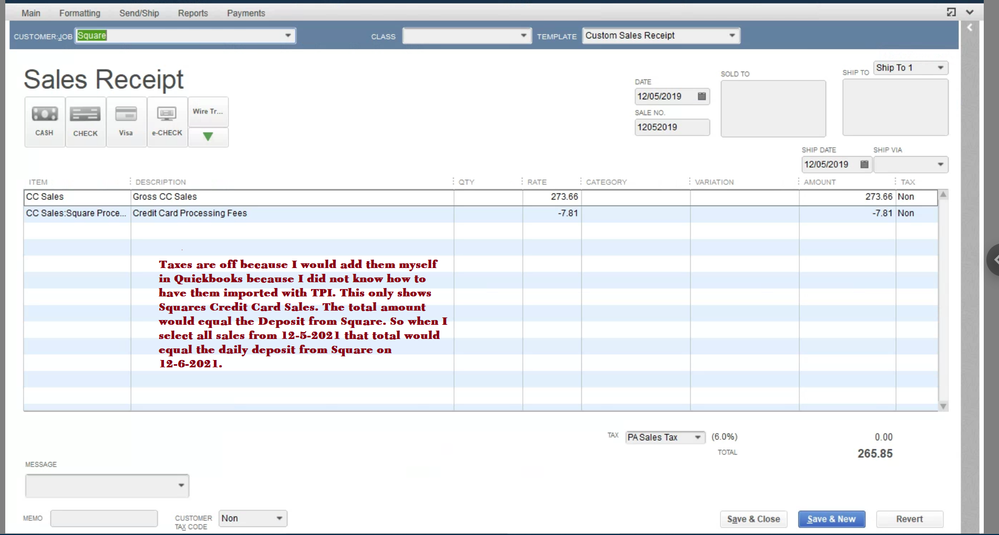Expand more payment methods green arrow

tap(208, 137)
